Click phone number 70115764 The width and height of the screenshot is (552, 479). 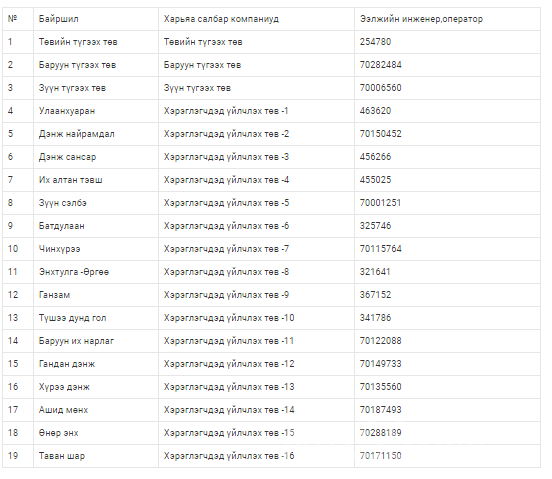[381, 249]
